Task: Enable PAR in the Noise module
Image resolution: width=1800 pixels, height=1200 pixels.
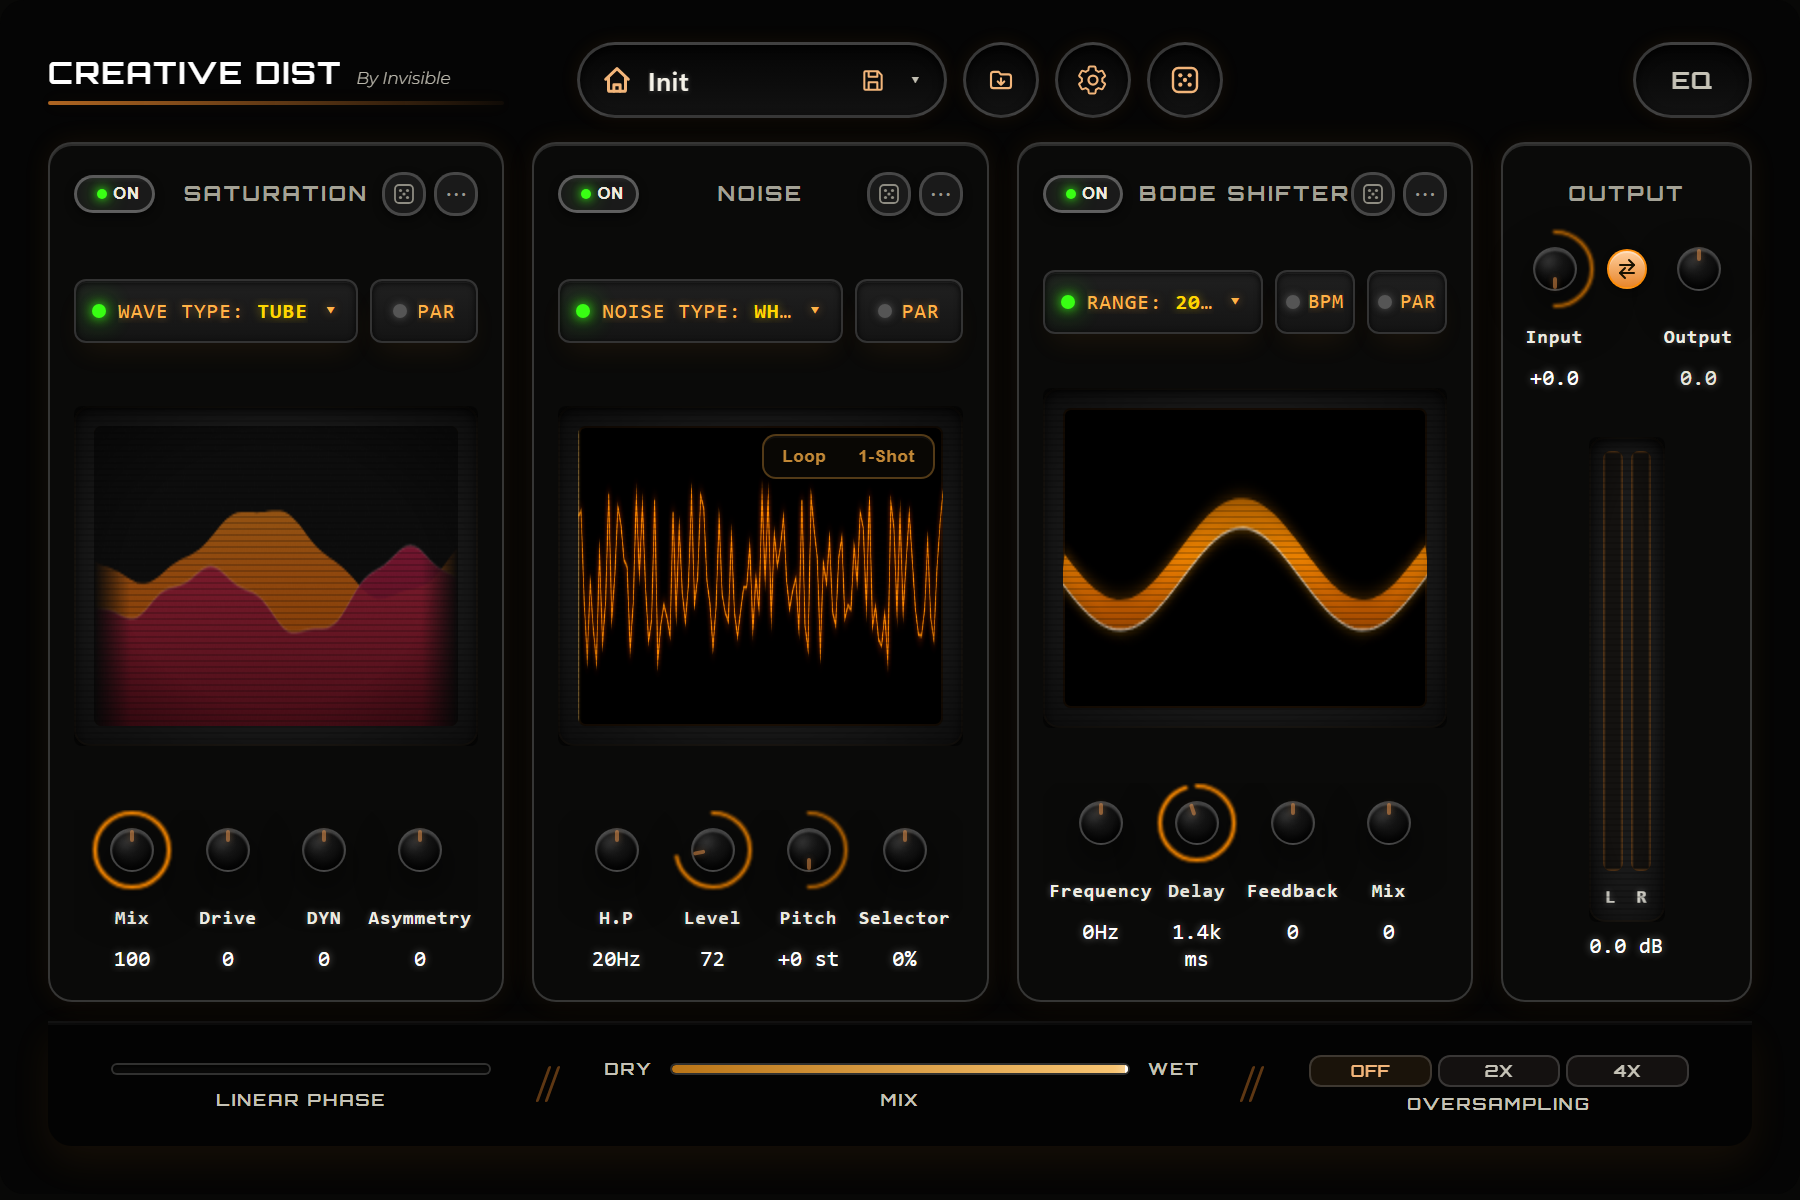Action: coord(909,311)
